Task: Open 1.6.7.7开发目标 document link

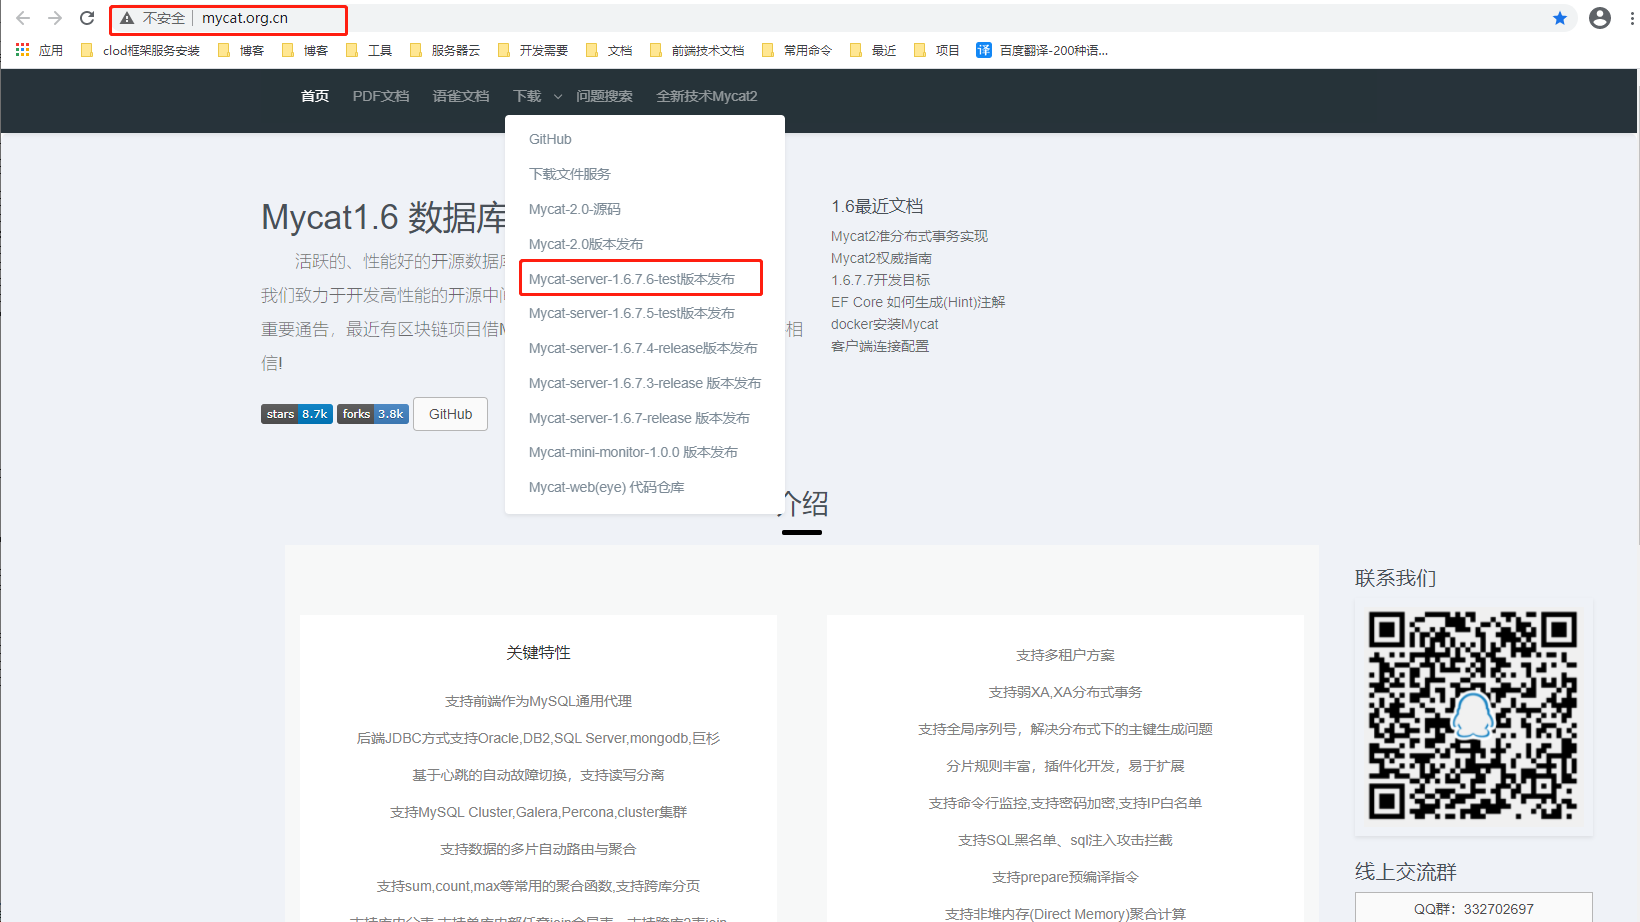Action: [x=880, y=280]
